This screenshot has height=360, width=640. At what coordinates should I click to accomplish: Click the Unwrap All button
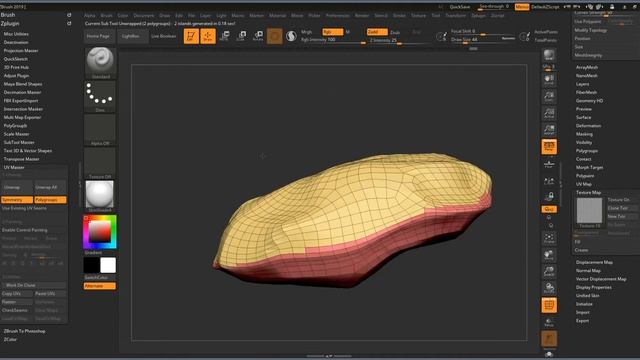[x=50, y=187]
